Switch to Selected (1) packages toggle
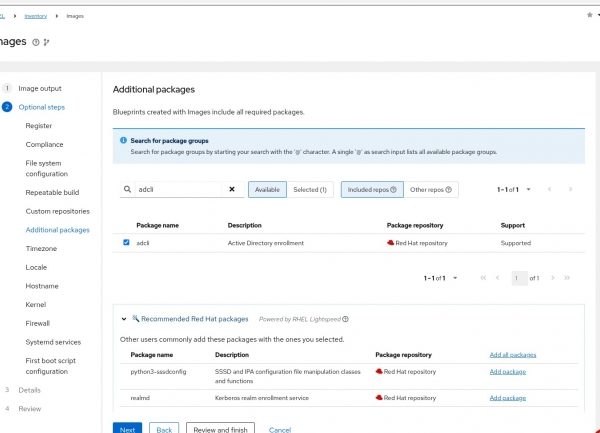Image resolution: width=600 pixels, height=433 pixels. (310, 190)
